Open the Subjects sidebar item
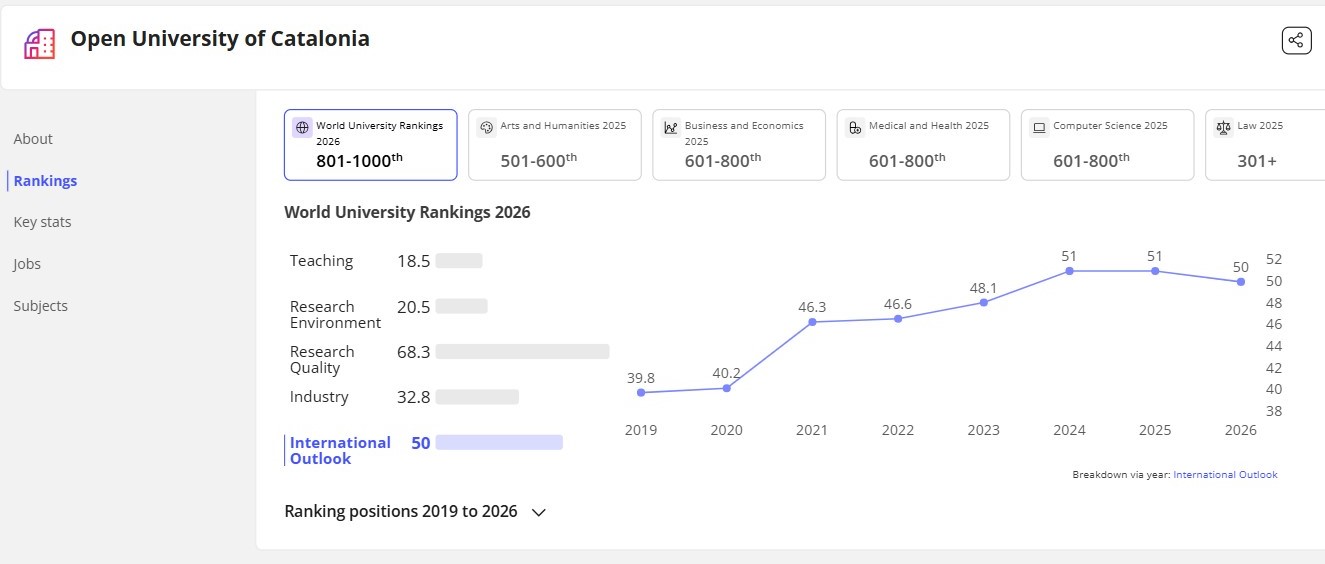1325x564 pixels. pyautogui.click(x=41, y=306)
